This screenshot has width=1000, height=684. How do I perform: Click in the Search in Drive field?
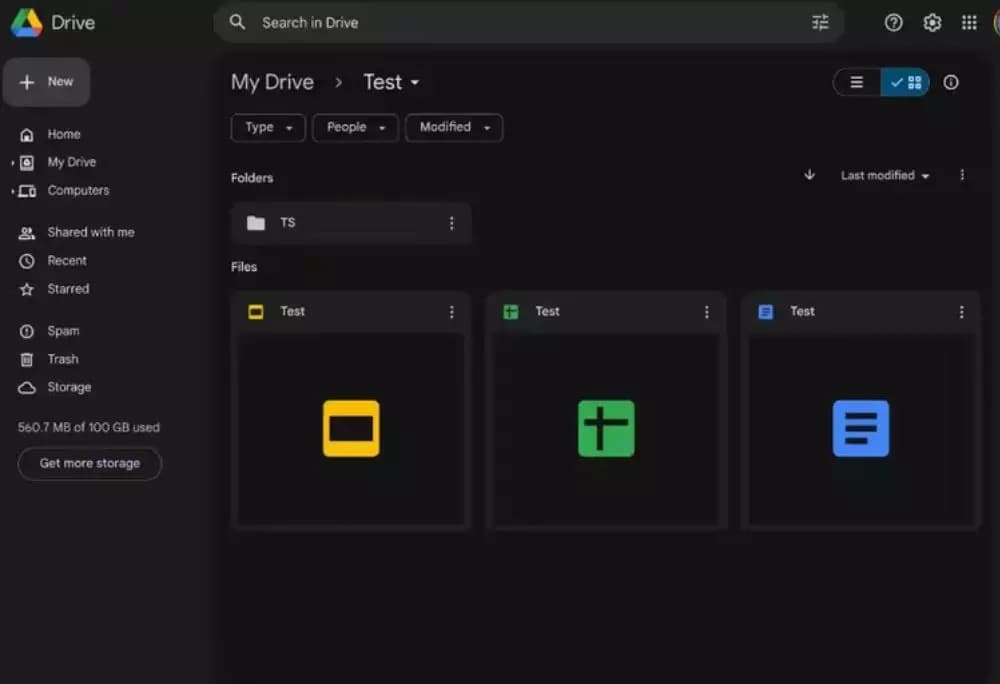pyautogui.click(x=529, y=22)
